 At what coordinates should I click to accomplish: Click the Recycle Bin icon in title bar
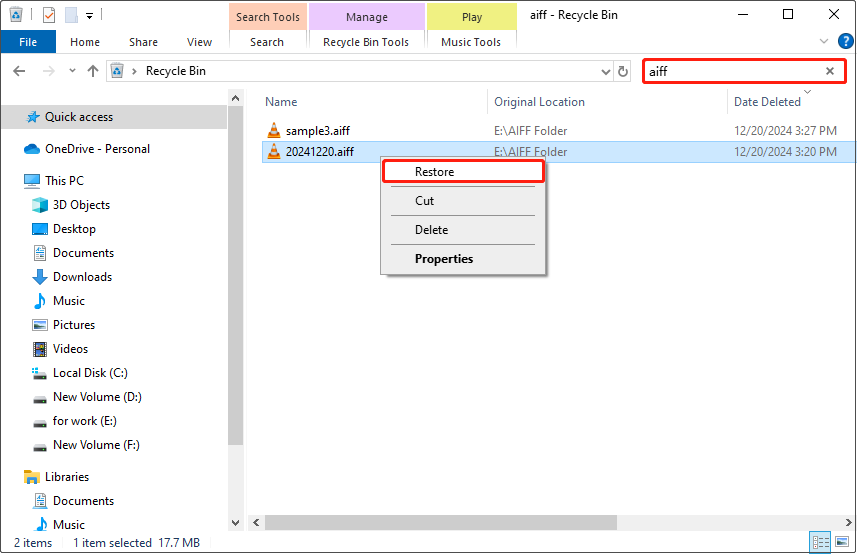pyautogui.click(x=16, y=14)
